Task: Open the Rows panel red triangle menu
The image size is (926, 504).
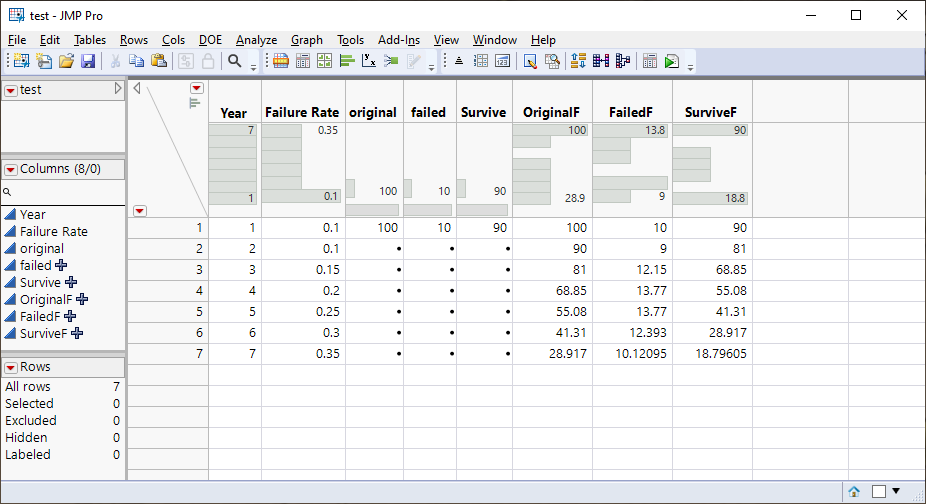Action: point(11,367)
